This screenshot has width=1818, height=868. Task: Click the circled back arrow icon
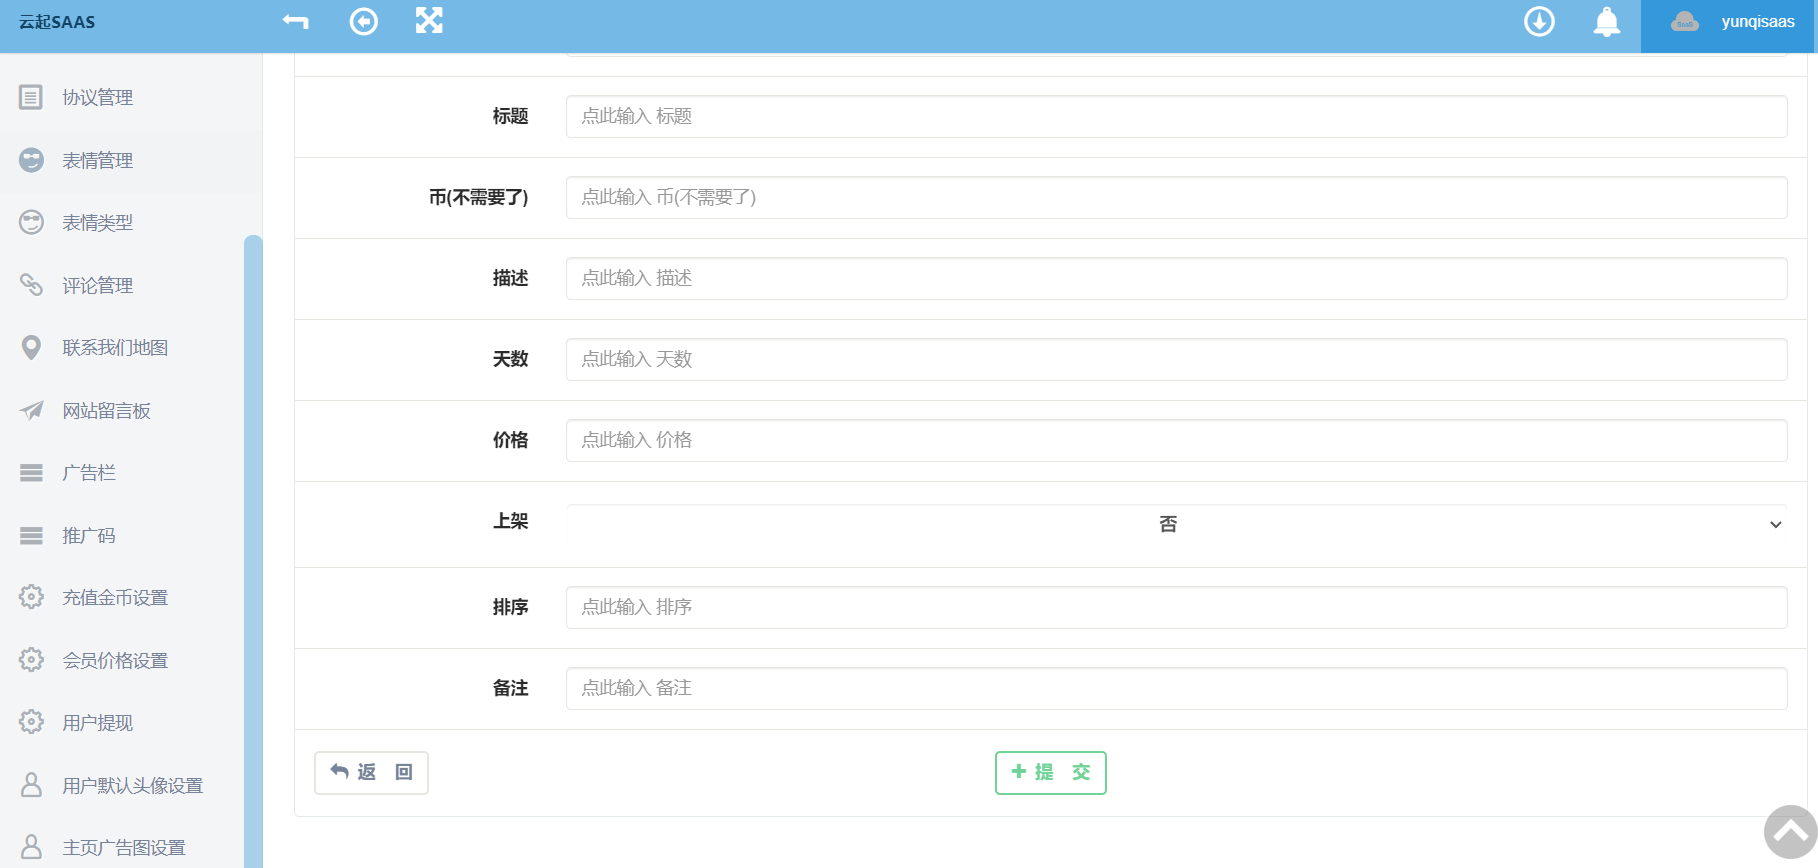pos(364,21)
